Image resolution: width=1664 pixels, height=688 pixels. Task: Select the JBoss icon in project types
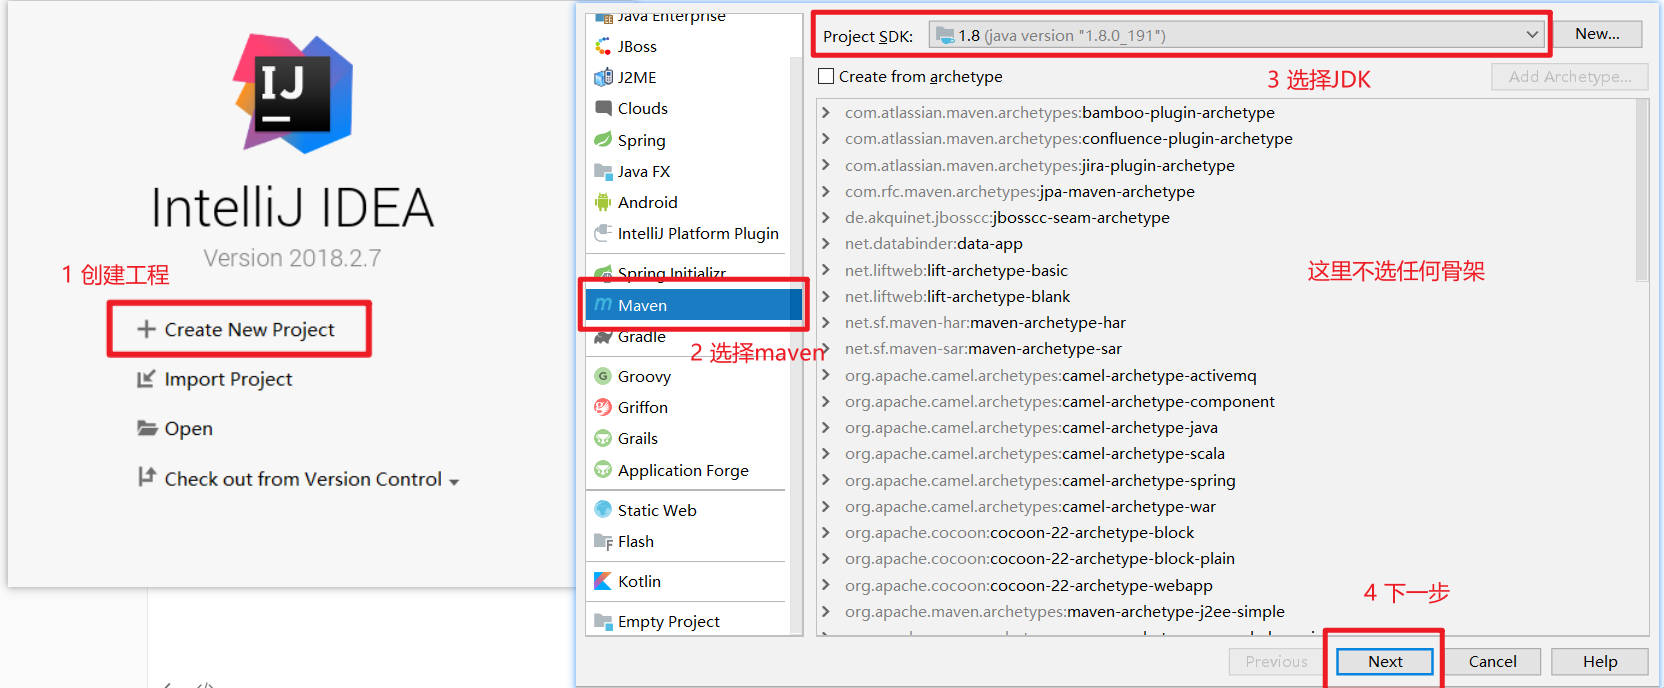click(603, 46)
